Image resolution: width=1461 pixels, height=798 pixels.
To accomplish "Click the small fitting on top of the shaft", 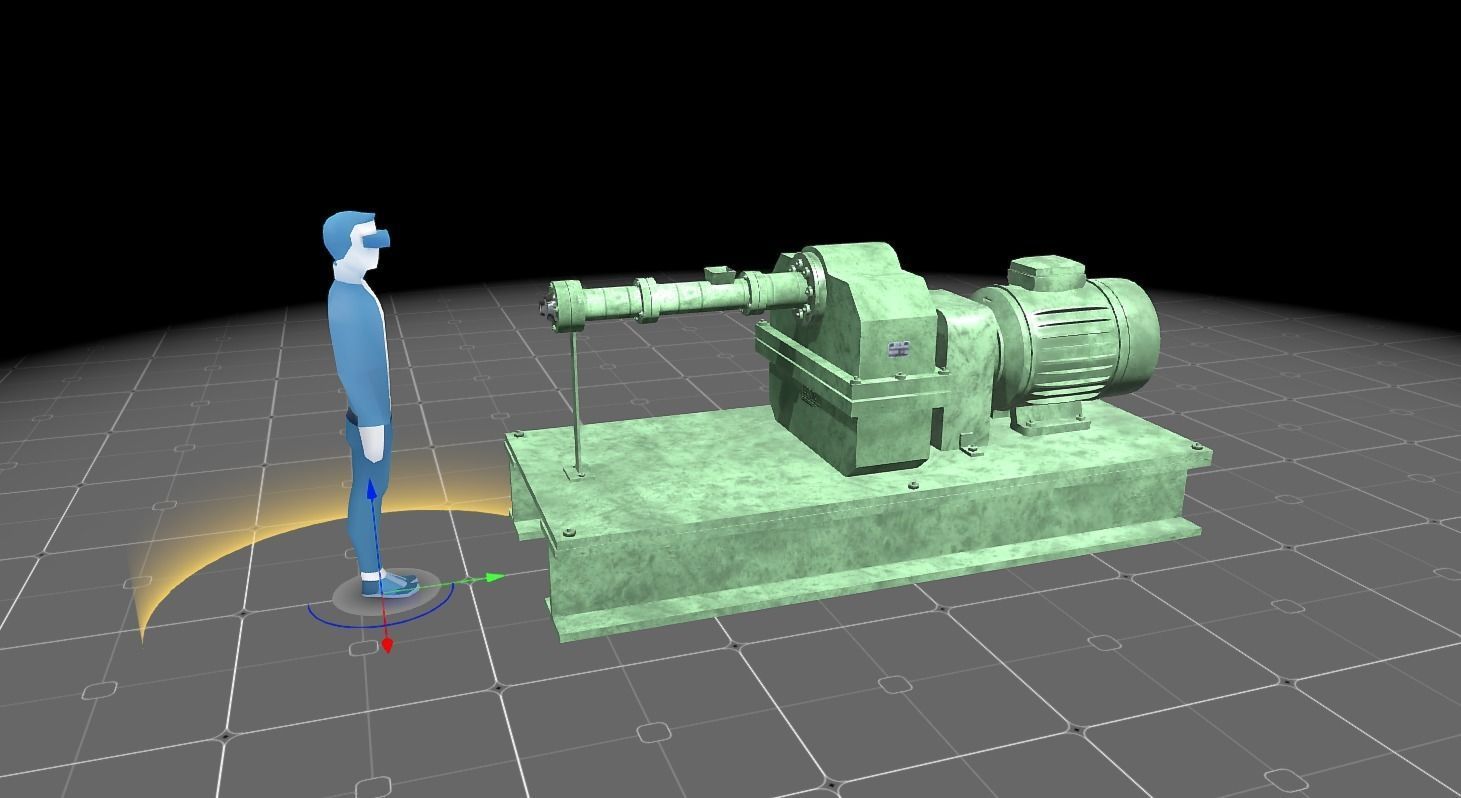I will (x=719, y=274).
